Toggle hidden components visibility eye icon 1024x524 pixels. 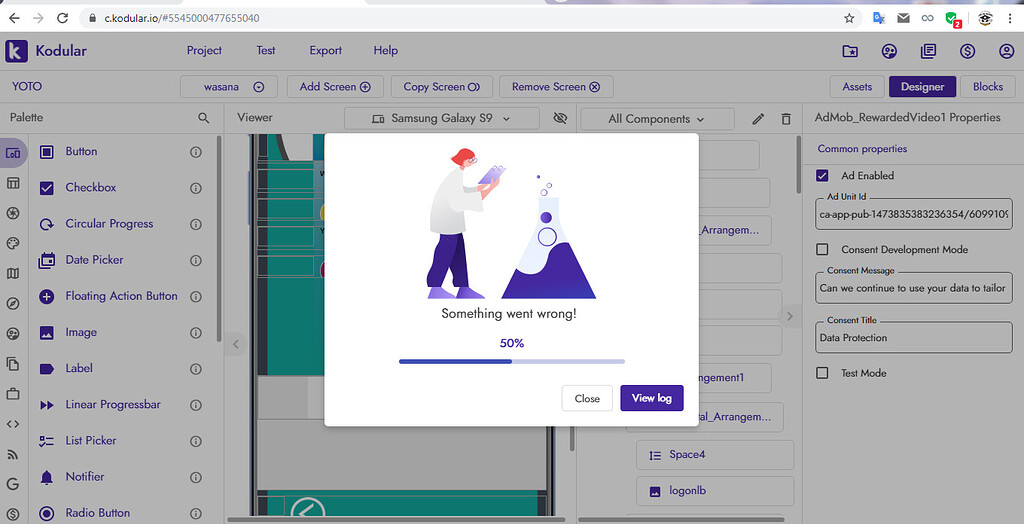pos(560,118)
